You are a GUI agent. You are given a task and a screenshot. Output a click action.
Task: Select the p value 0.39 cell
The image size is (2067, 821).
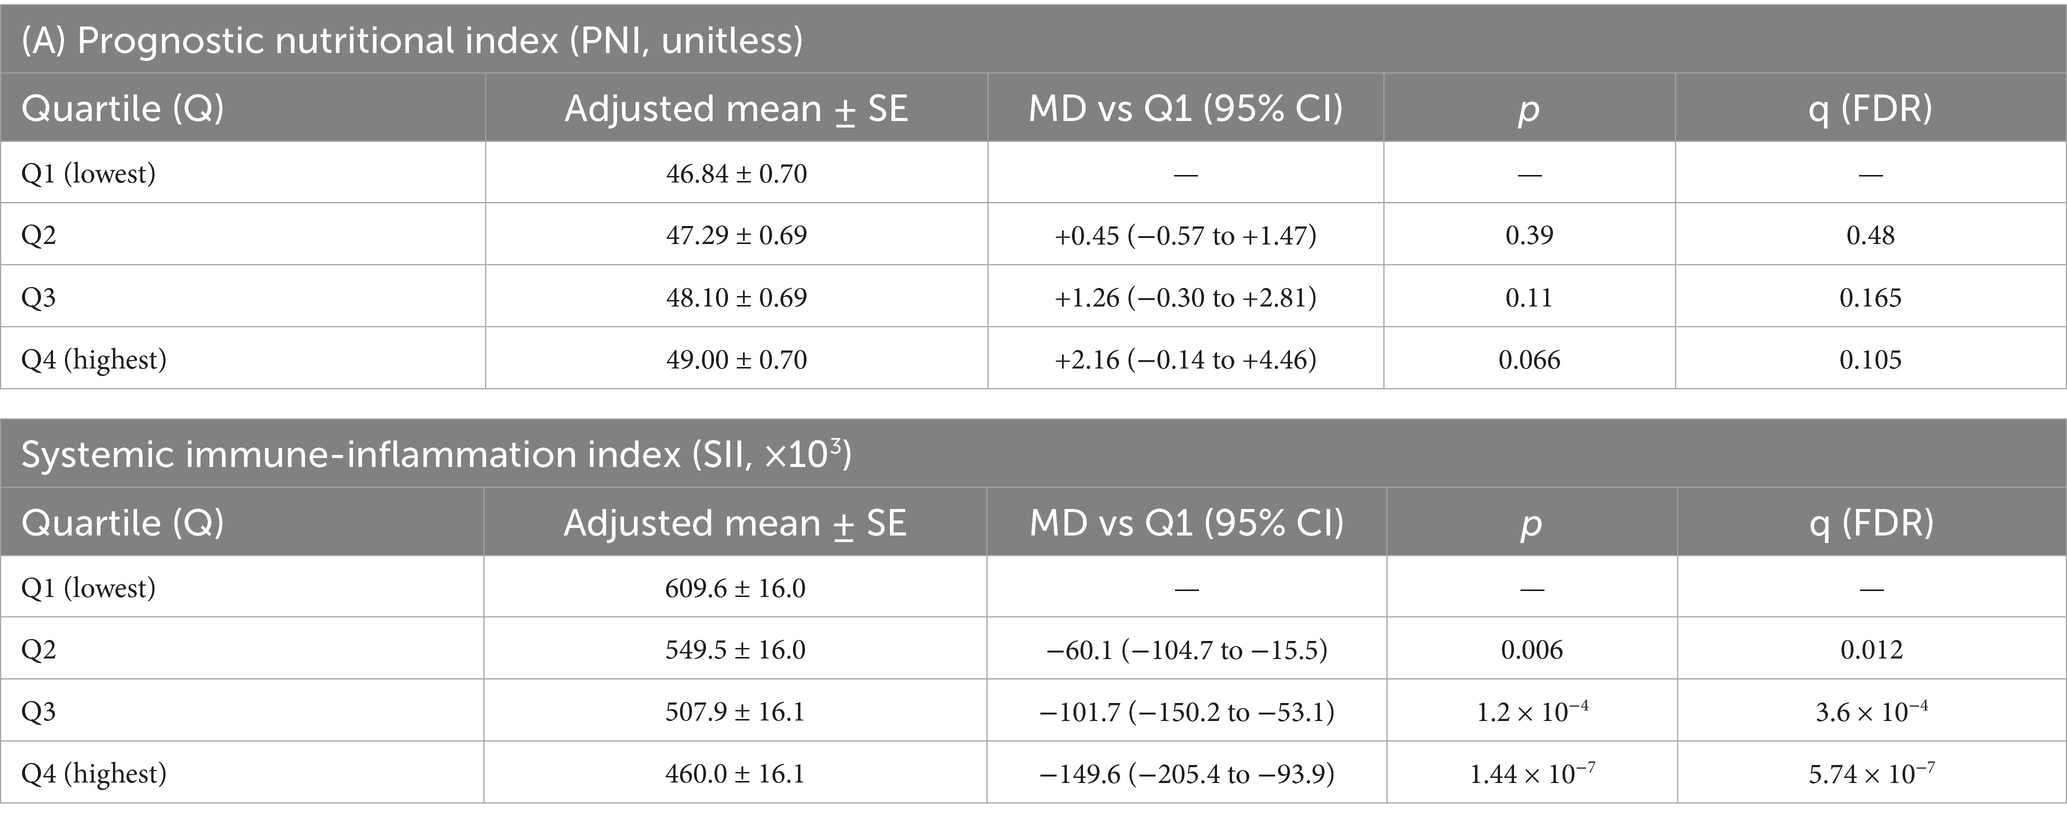[1529, 236]
